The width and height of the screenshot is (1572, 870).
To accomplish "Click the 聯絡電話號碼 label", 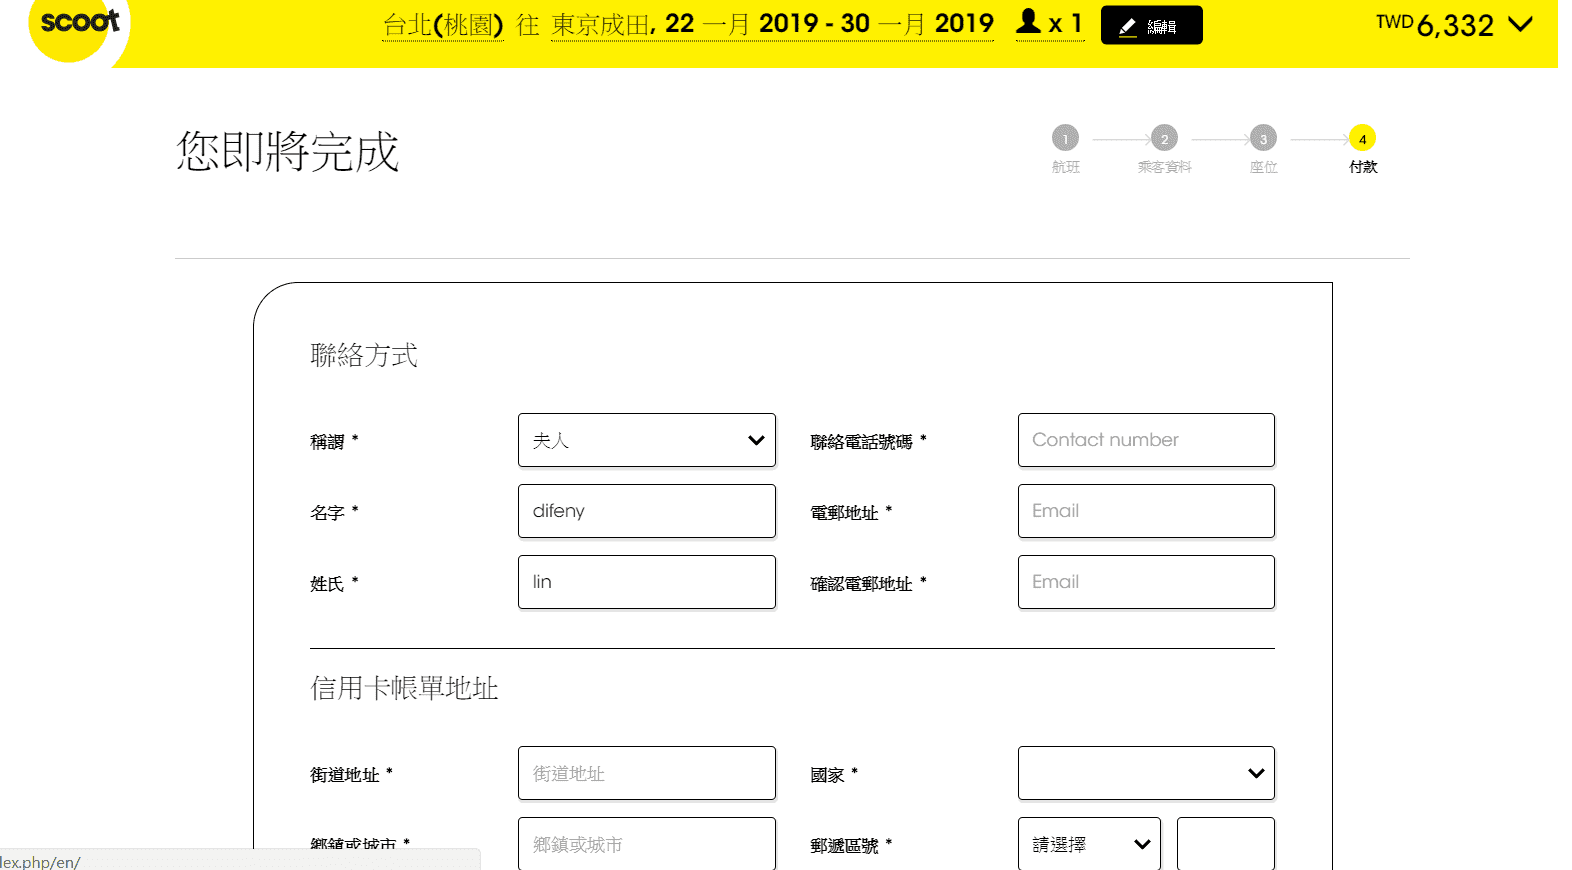I will coord(868,441).
